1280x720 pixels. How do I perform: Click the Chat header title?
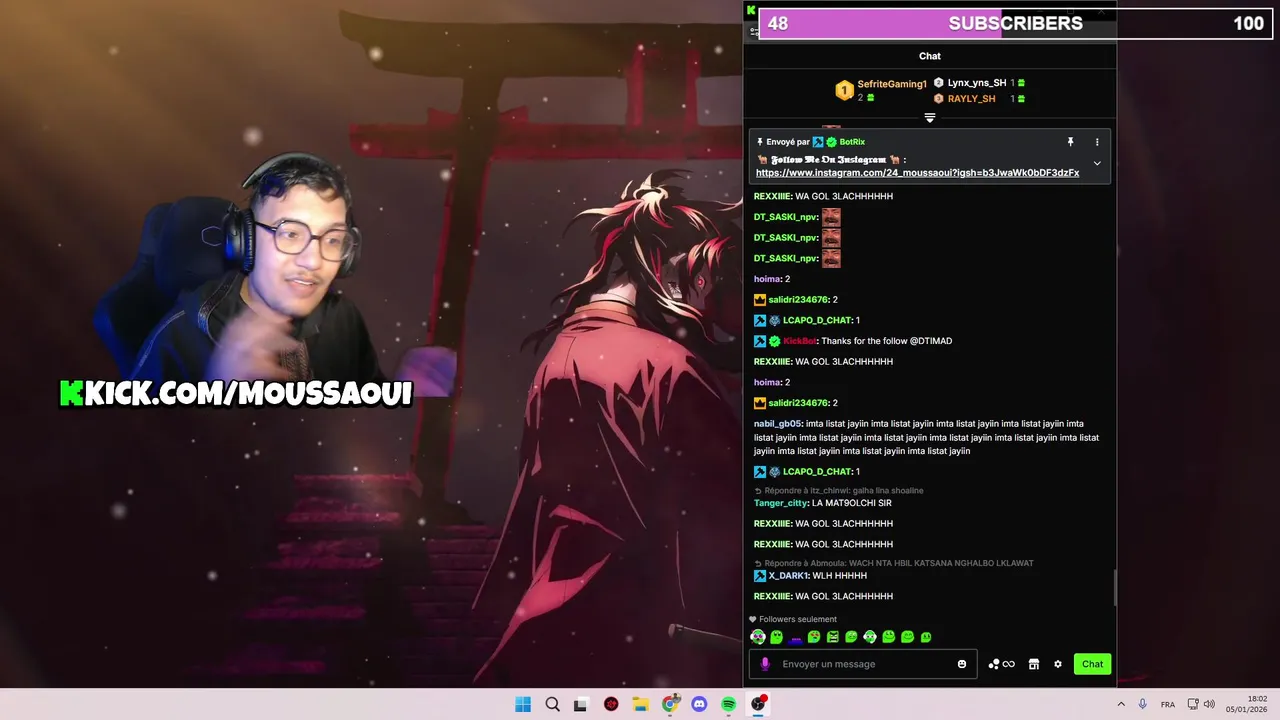930,56
